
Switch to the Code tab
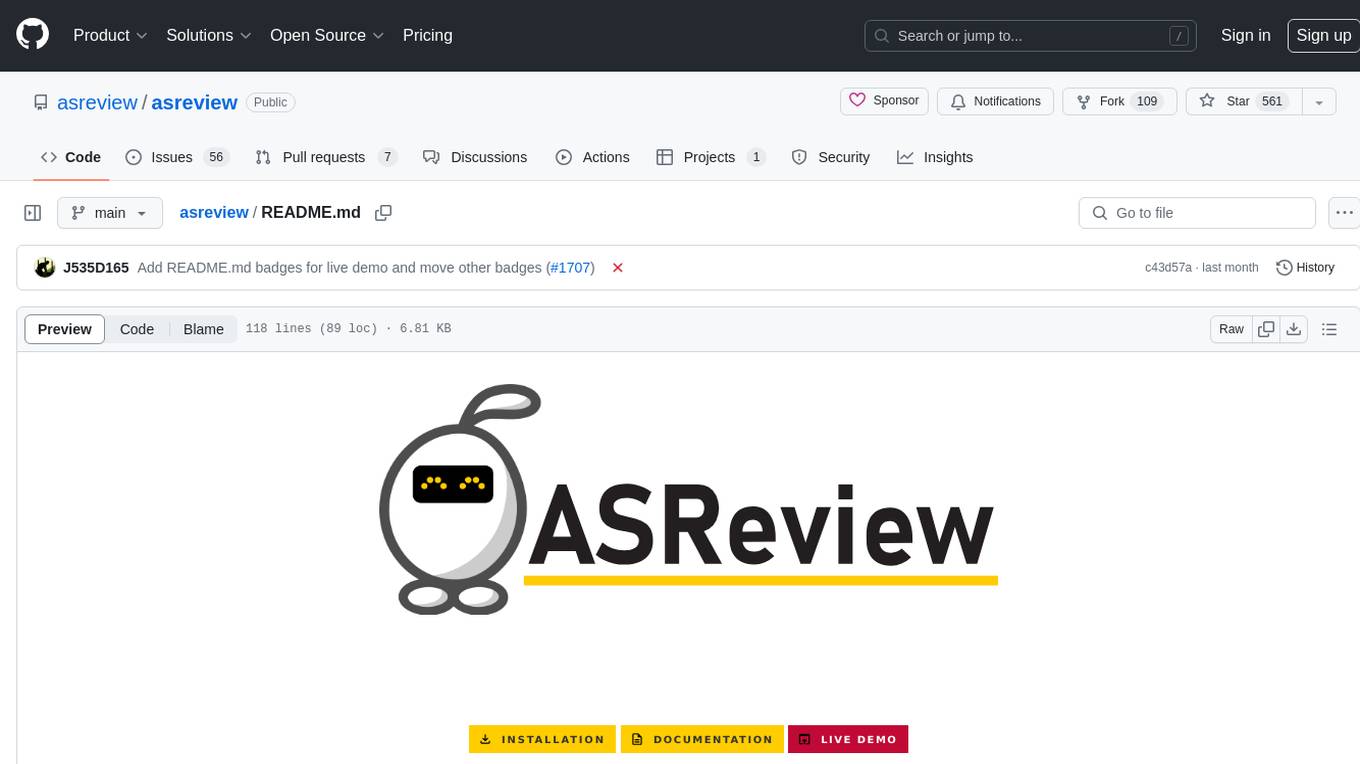click(x=70, y=157)
